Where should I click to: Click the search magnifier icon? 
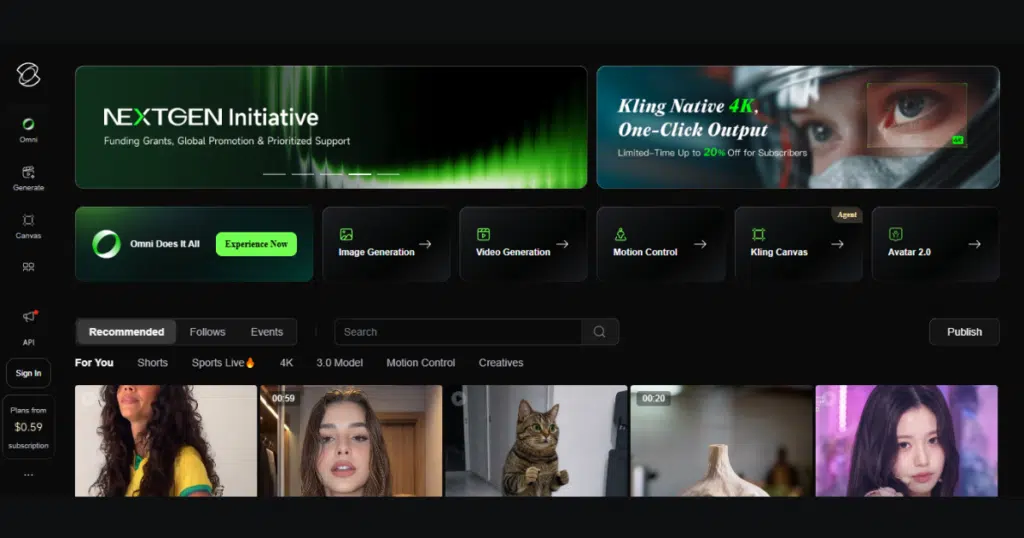599,332
